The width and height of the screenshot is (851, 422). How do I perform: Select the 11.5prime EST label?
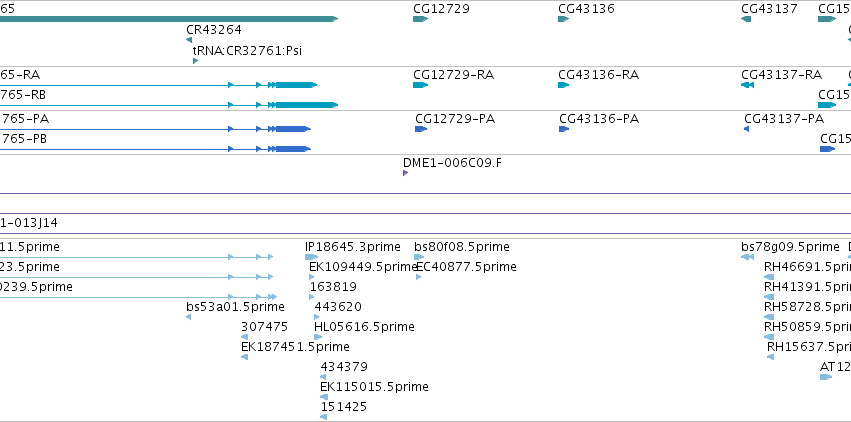[x=30, y=247]
